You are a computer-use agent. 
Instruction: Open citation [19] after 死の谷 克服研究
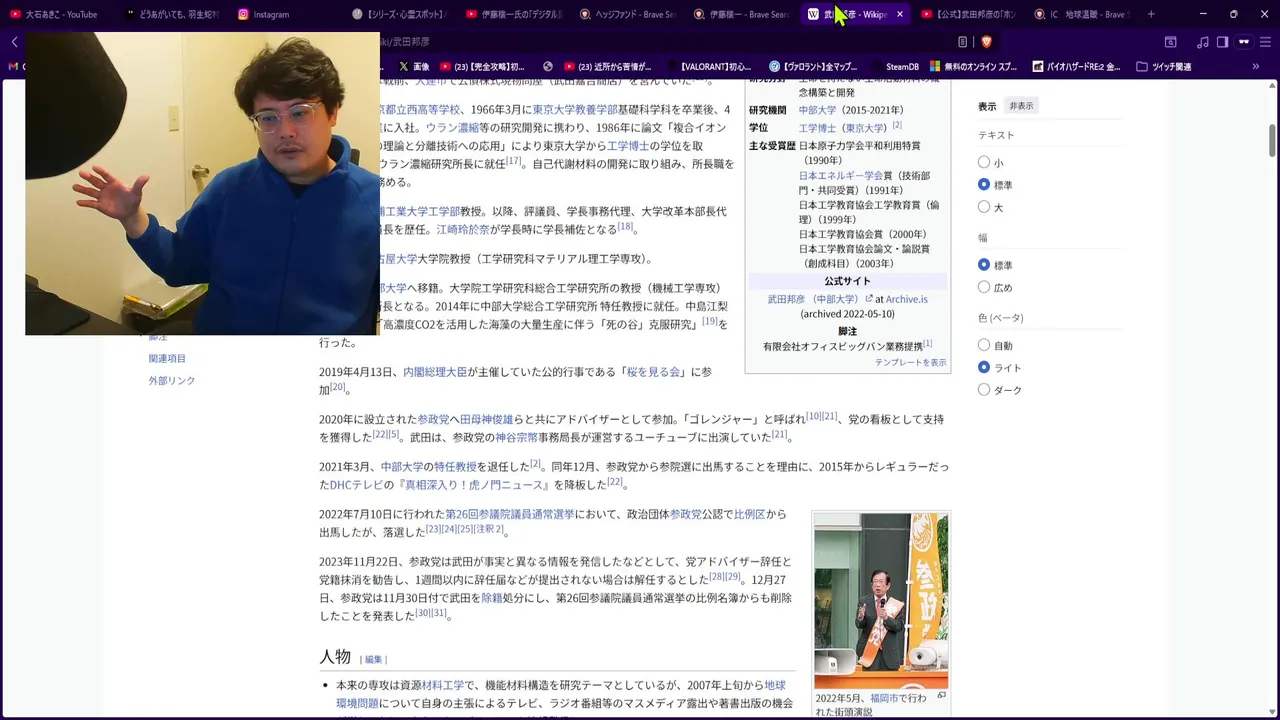point(709,321)
